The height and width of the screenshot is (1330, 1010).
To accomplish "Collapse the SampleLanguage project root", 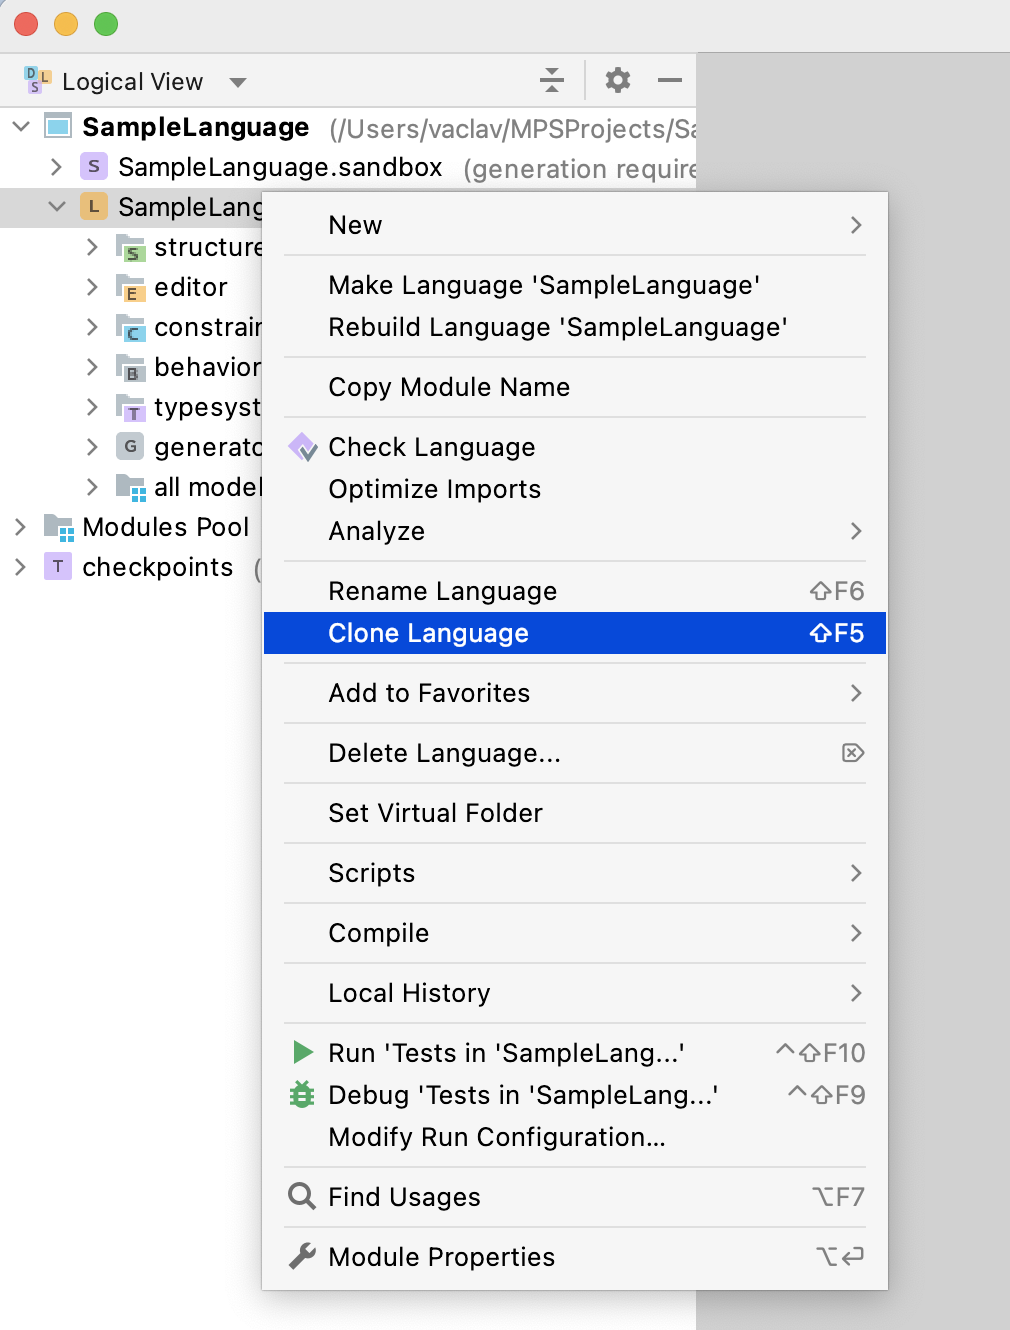I will click(21, 126).
